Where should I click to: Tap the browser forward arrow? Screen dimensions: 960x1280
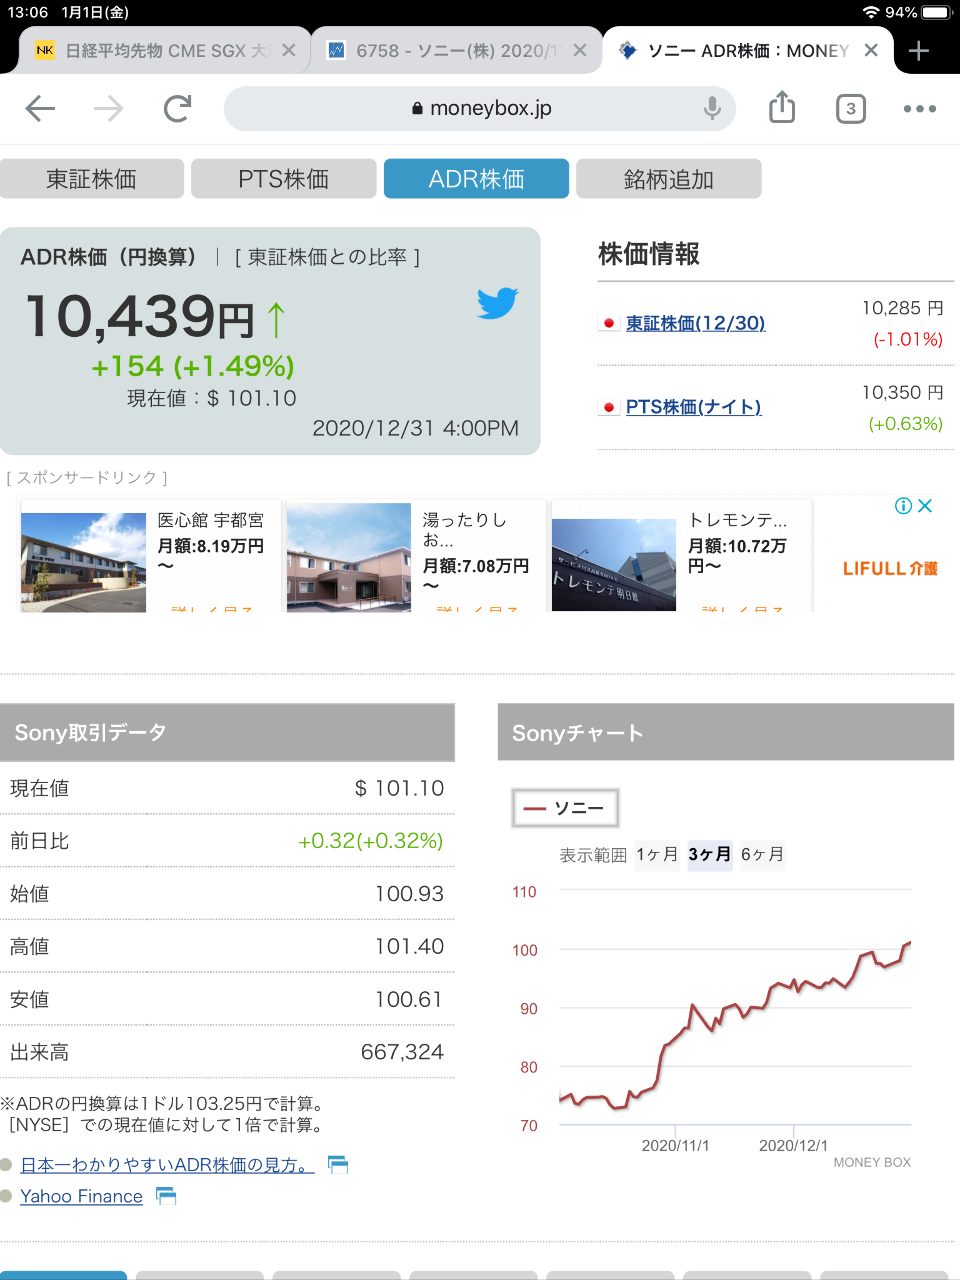click(x=108, y=108)
